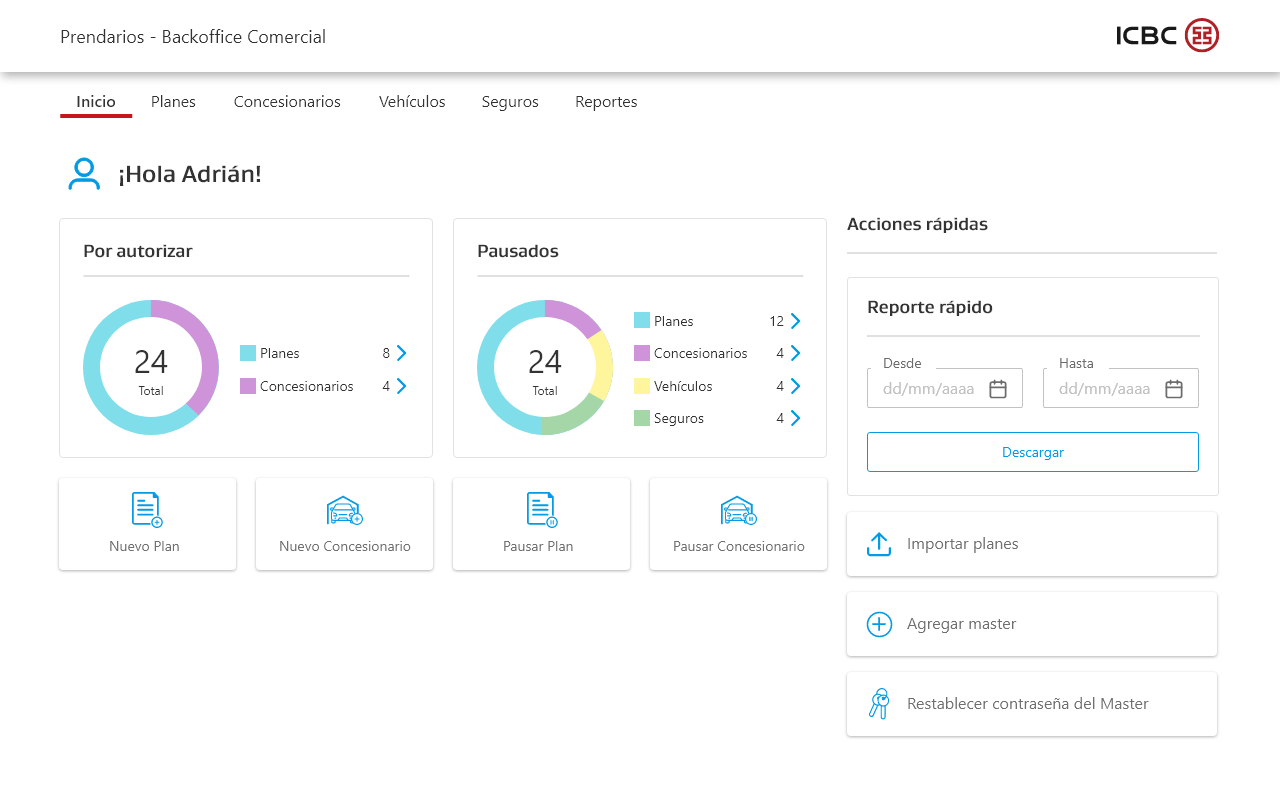
Task: Open the Nuevo Concesionario garage icon
Action: [x=345, y=510]
